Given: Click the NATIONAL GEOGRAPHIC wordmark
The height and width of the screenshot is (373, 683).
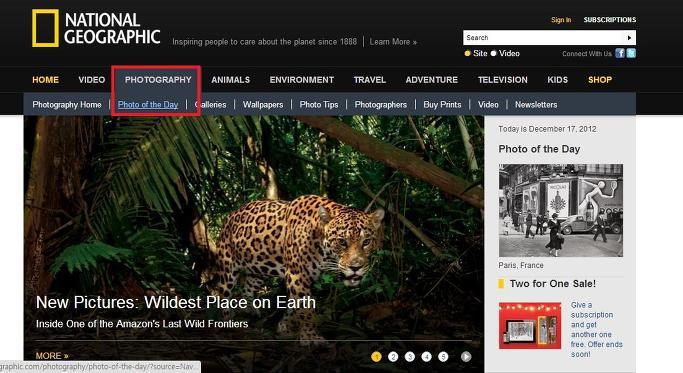Looking at the screenshot, I should pyautogui.click(x=112, y=28).
